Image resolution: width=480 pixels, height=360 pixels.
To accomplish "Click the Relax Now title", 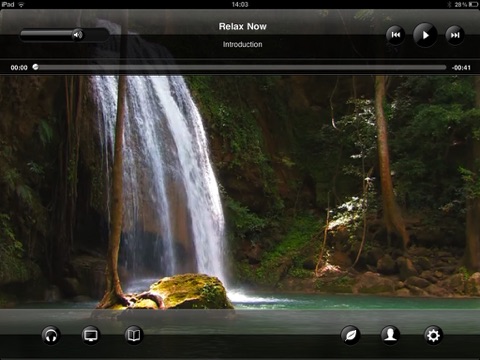I will point(243,26).
